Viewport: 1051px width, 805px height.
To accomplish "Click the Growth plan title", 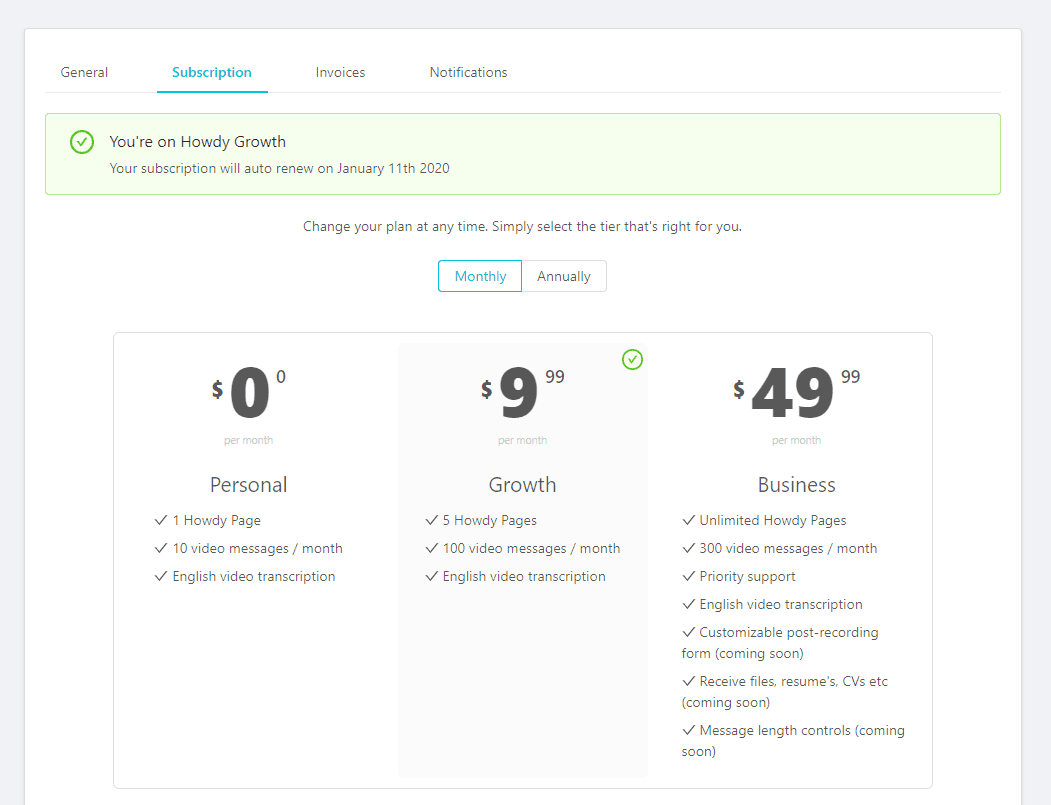I will click(522, 485).
